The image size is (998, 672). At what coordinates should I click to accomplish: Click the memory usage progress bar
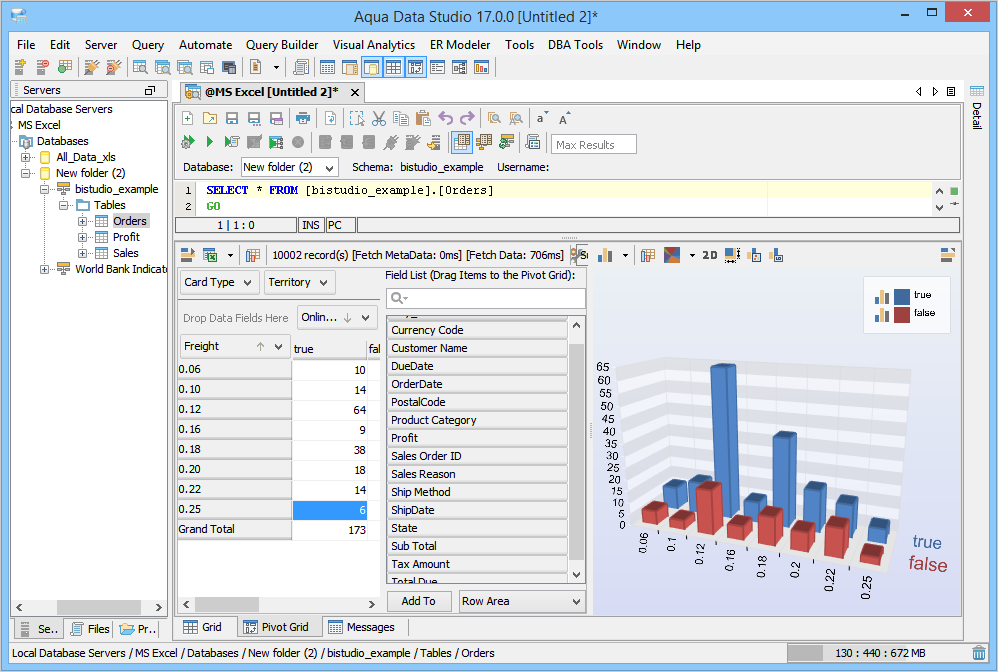pyautogui.click(x=878, y=653)
